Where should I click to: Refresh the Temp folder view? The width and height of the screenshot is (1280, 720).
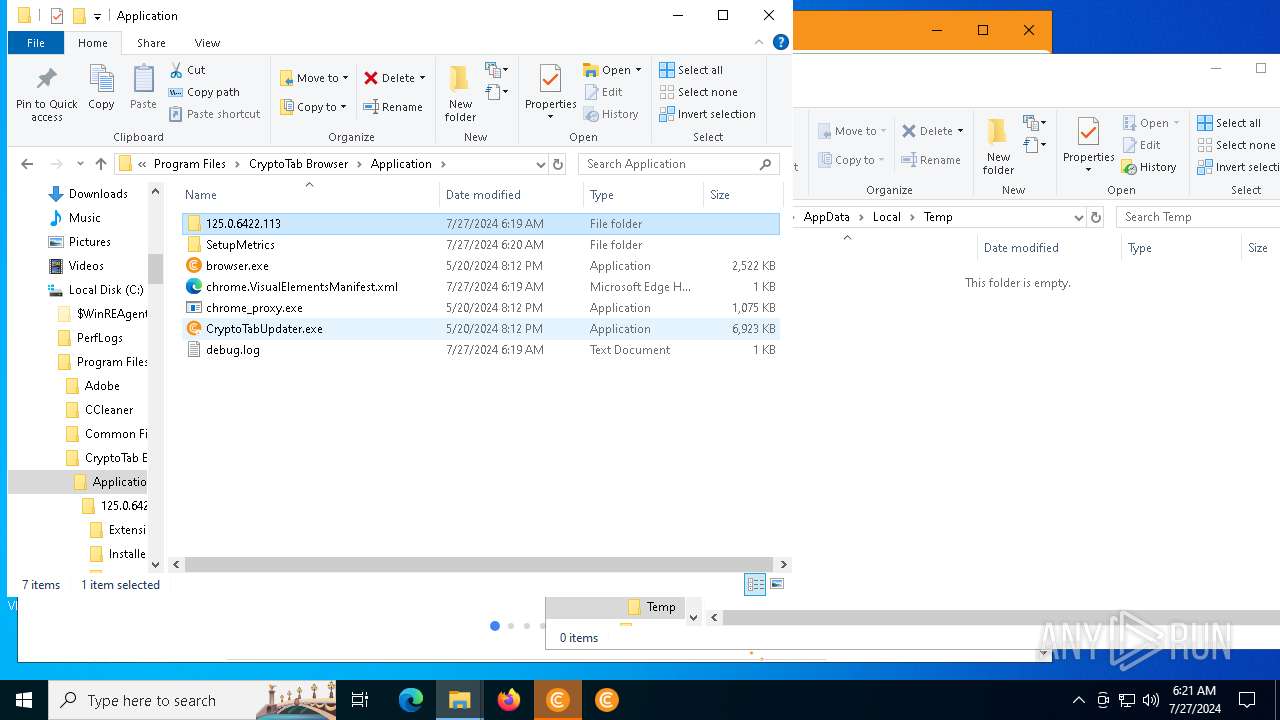point(1096,217)
